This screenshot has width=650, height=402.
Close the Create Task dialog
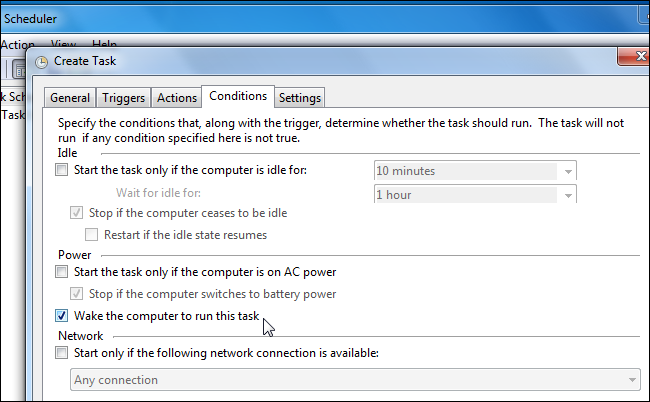click(633, 56)
